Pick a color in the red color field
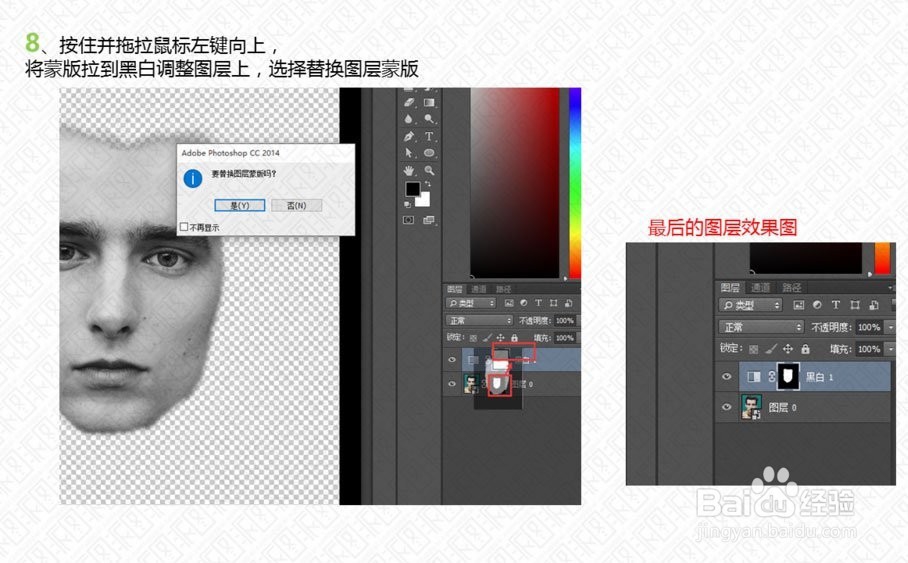 coord(515,182)
